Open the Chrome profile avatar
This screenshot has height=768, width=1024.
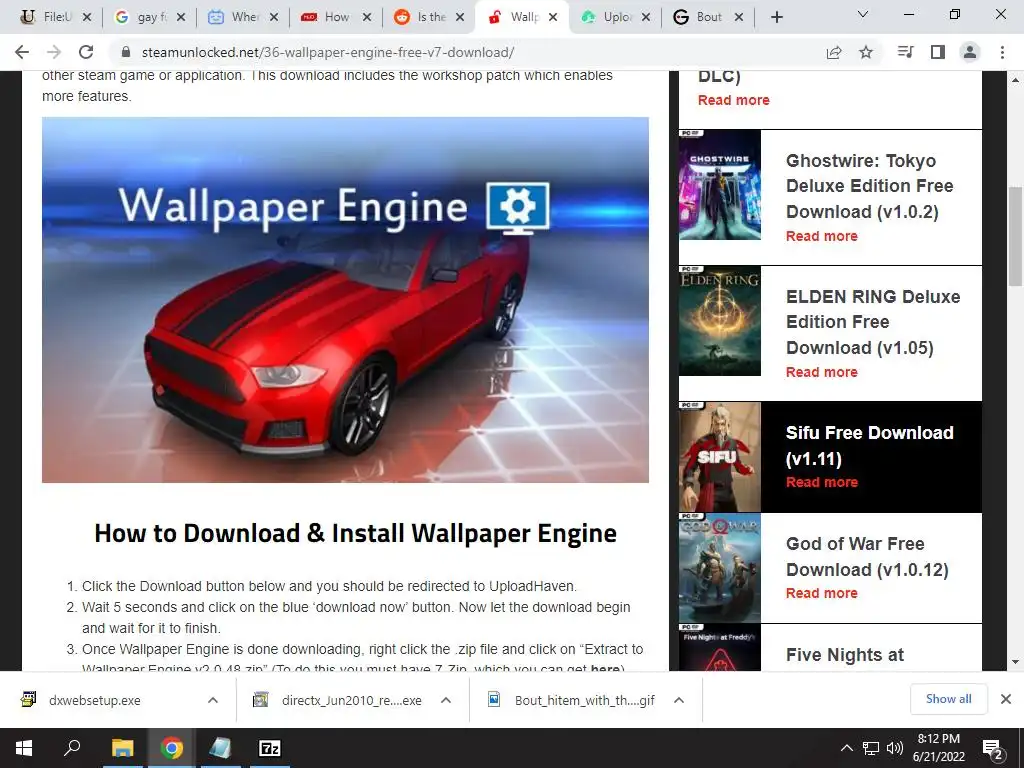(970, 52)
